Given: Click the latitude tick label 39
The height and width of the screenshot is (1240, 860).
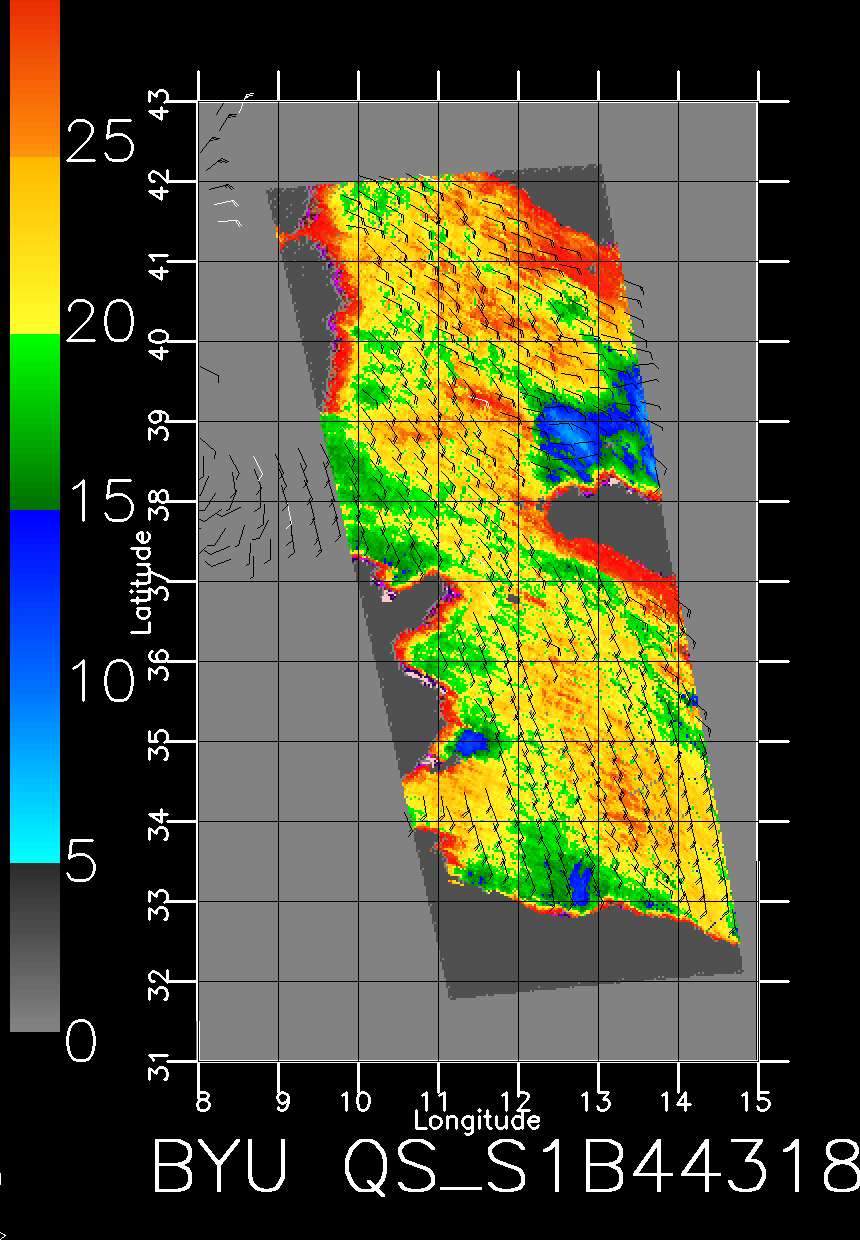Looking at the screenshot, I should [161, 424].
